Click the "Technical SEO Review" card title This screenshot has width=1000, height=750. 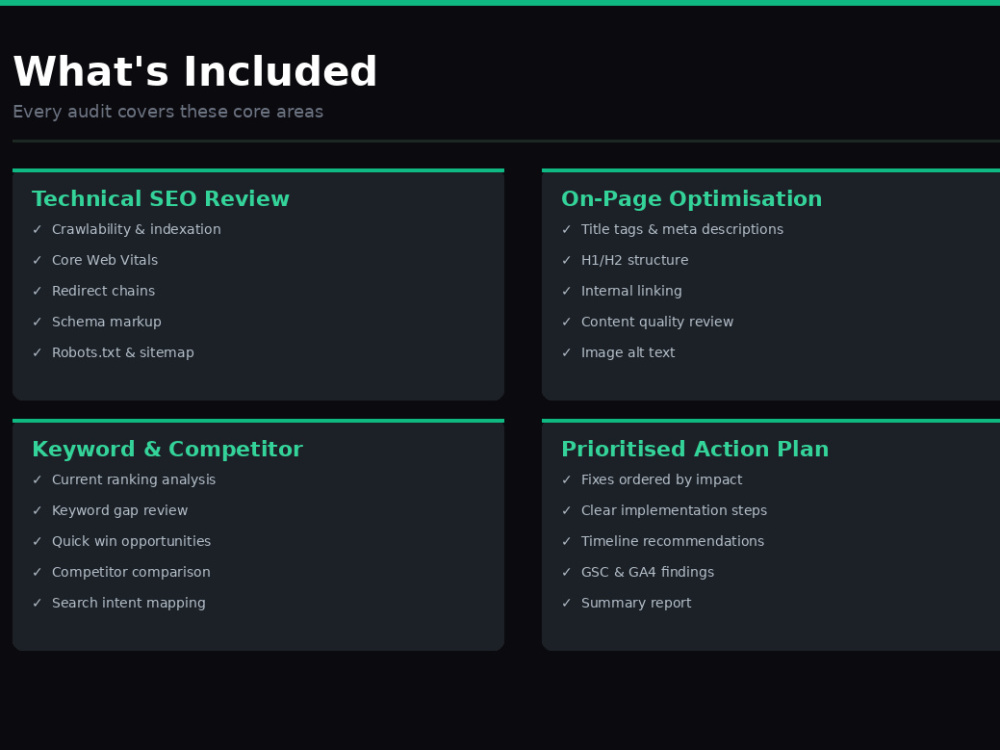[161, 198]
